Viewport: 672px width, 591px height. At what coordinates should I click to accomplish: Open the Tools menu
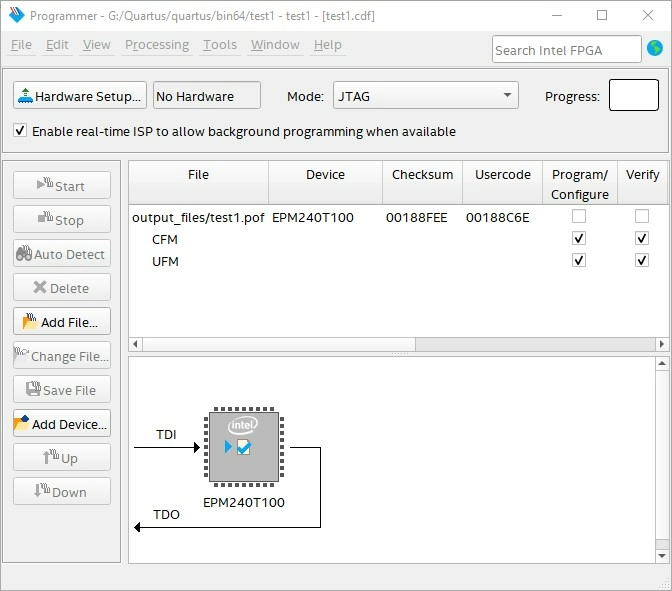pyautogui.click(x=220, y=45)
